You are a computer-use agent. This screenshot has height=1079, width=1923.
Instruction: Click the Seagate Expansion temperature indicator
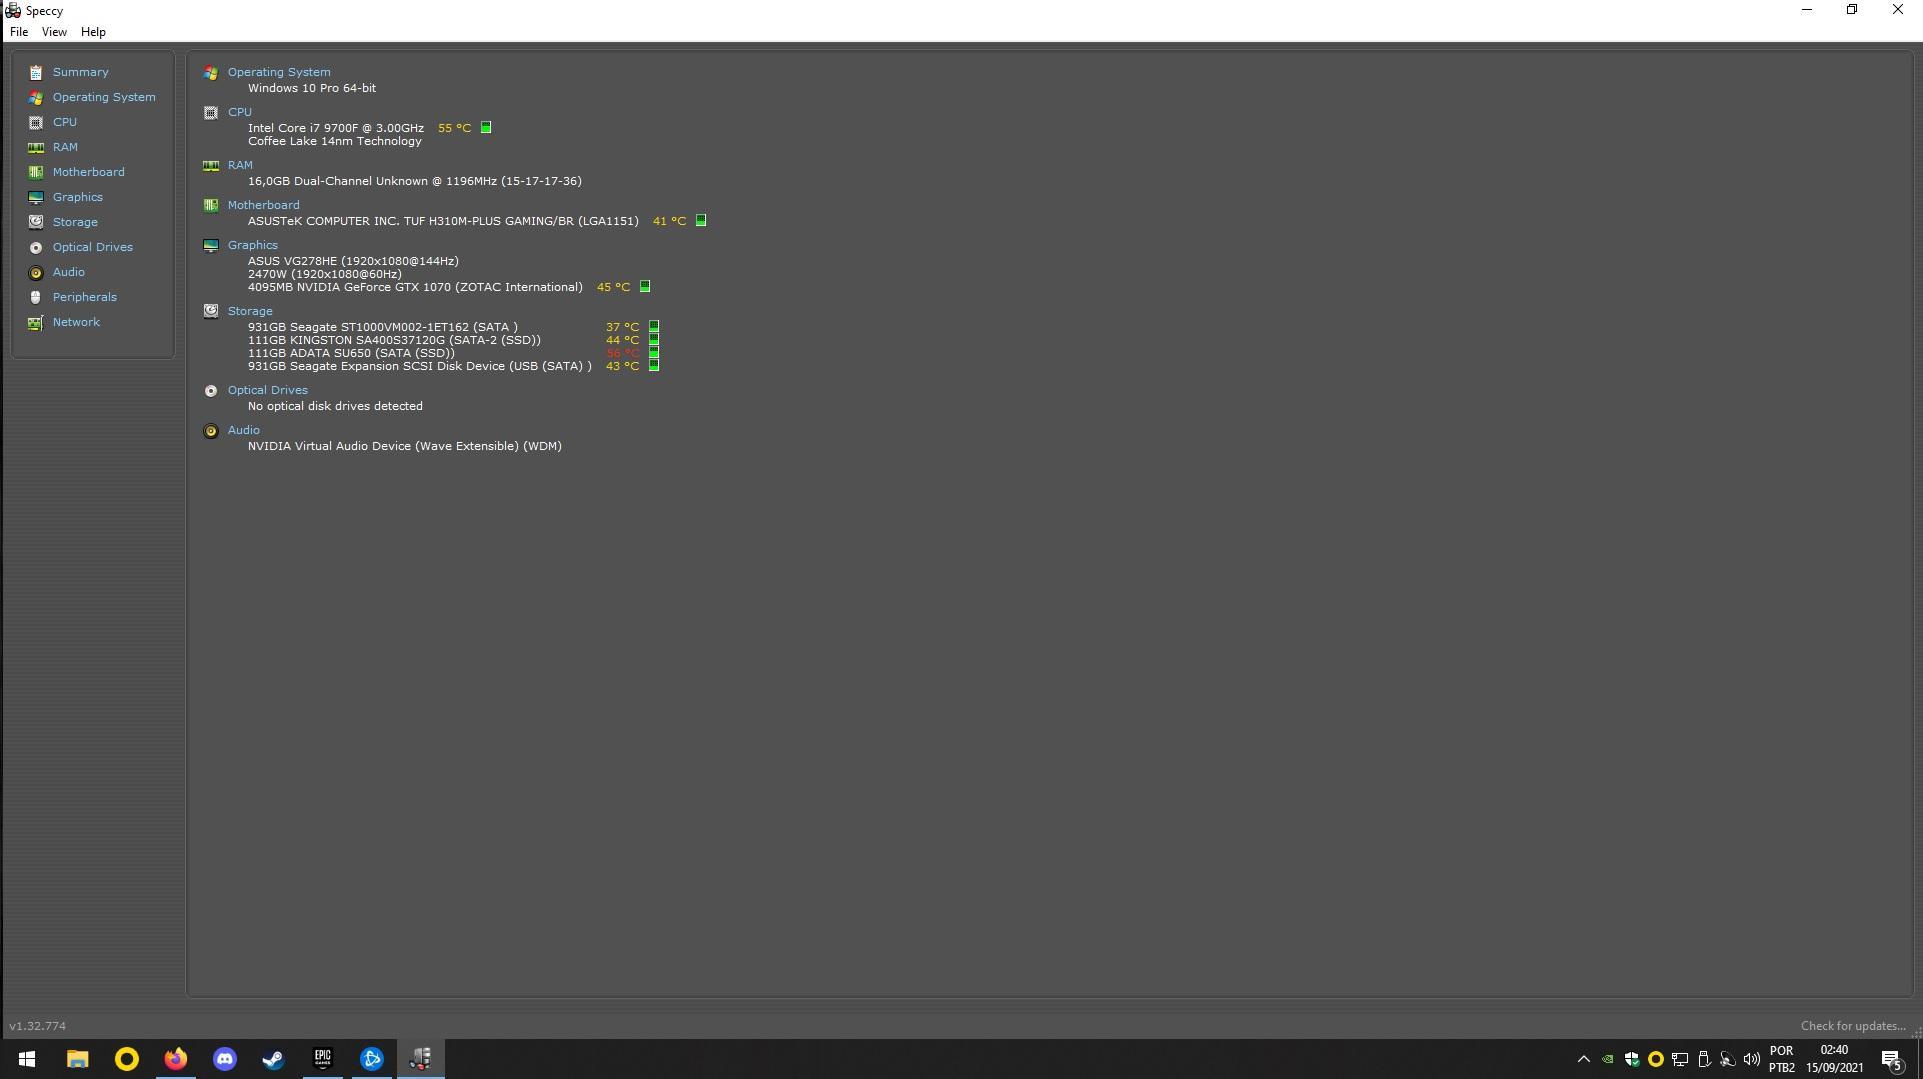(654, 366)
